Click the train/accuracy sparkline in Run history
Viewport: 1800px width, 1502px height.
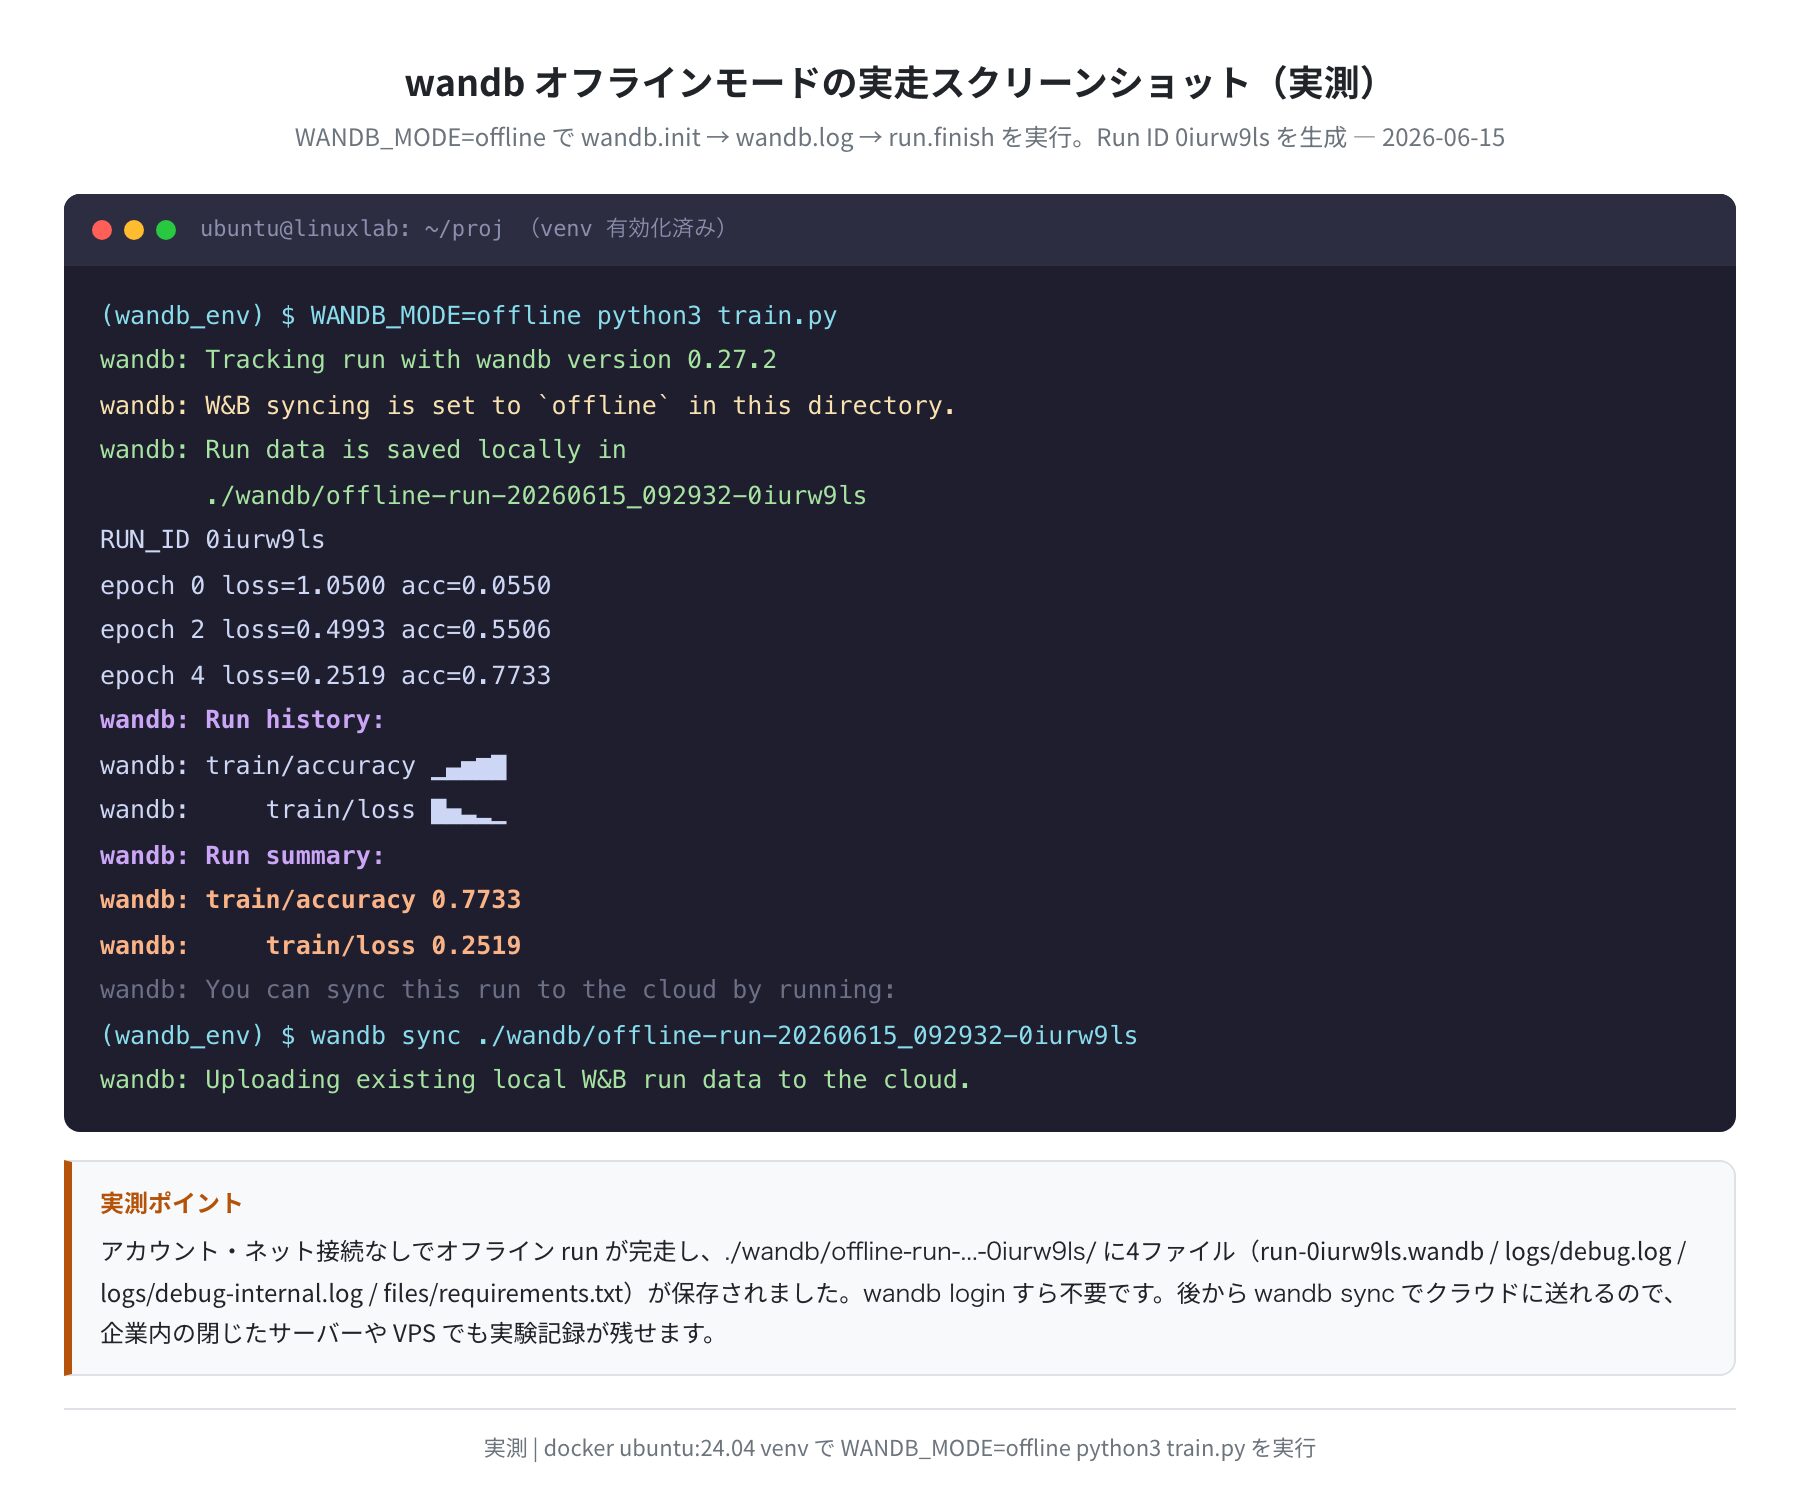point(469,767)
